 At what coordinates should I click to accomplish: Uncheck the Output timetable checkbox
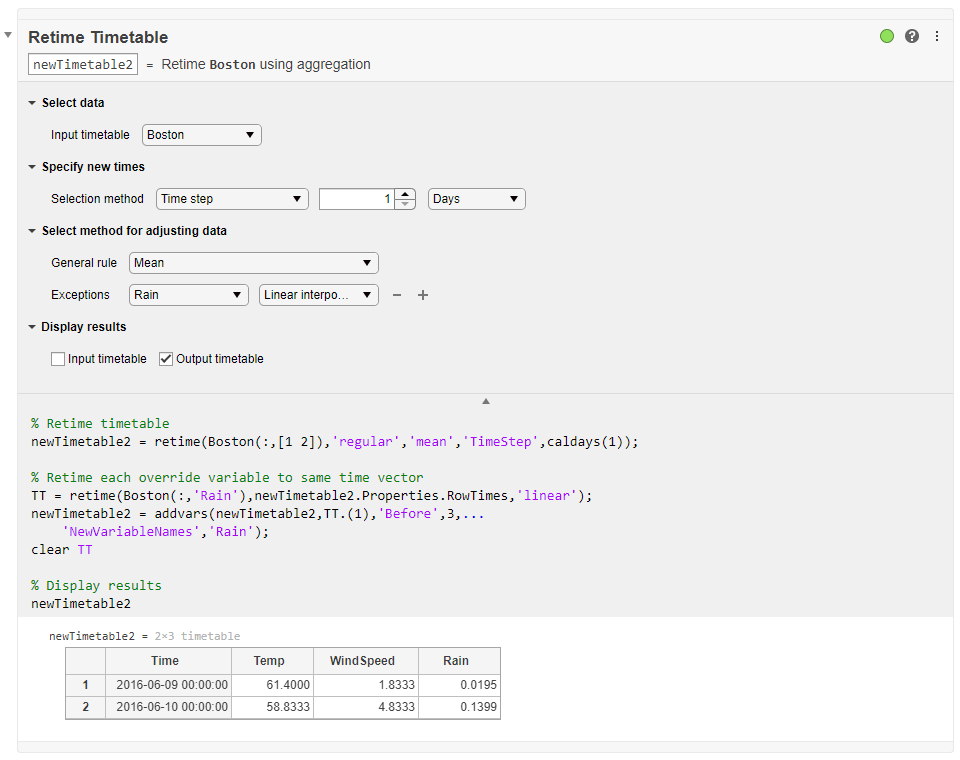166,359
